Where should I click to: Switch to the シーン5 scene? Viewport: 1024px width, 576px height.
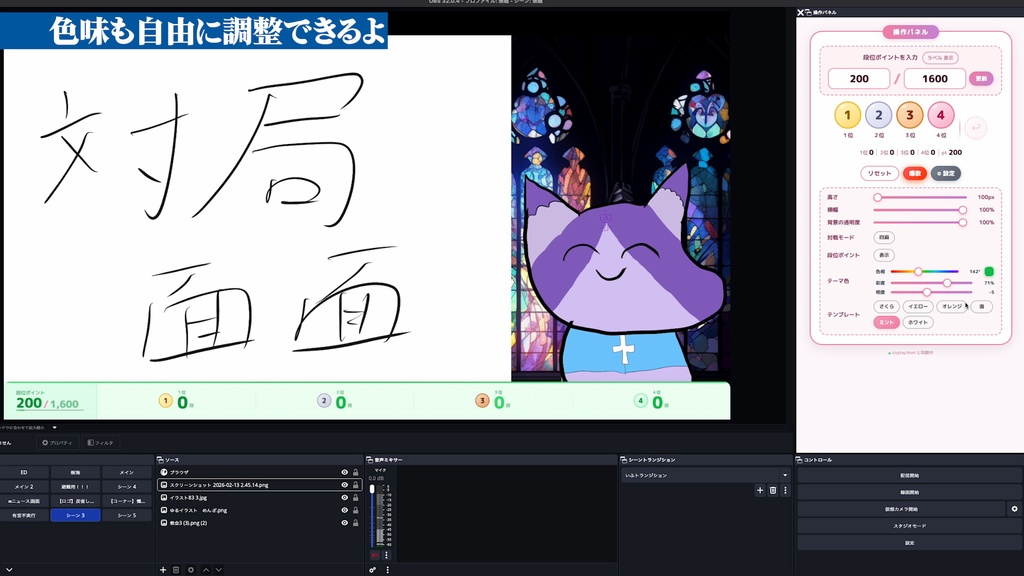click(x=126, y=516)
